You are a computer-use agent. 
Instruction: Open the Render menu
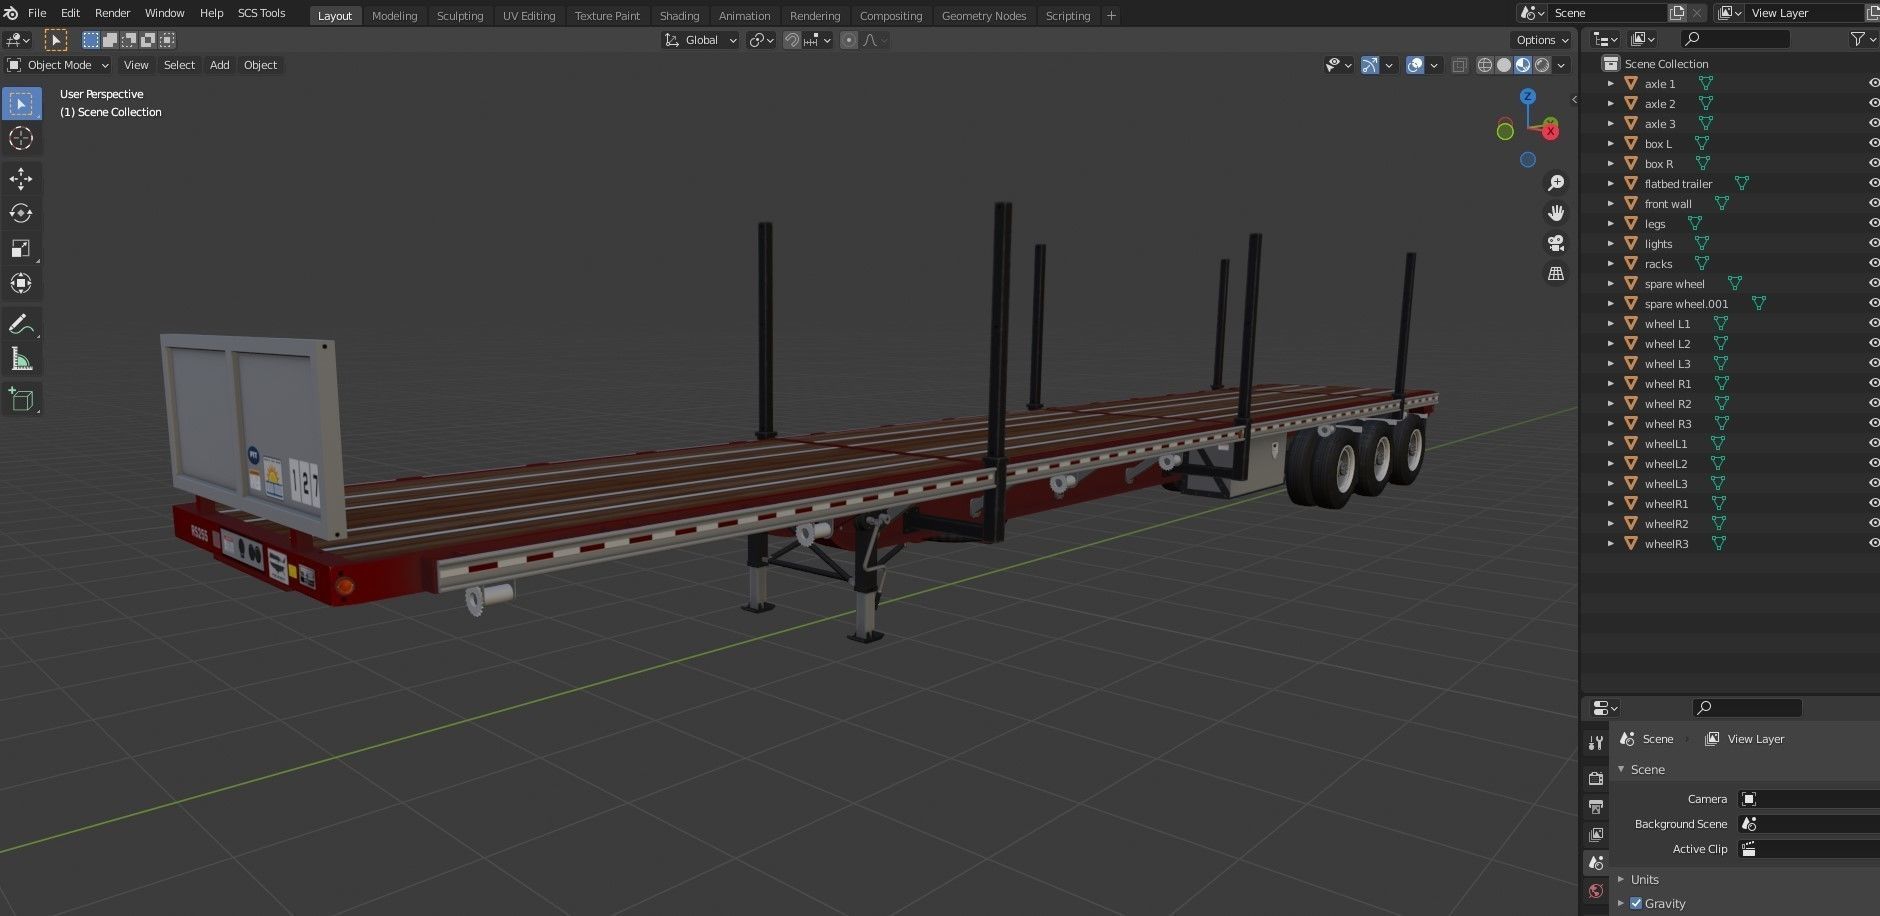tap(112, 13)
